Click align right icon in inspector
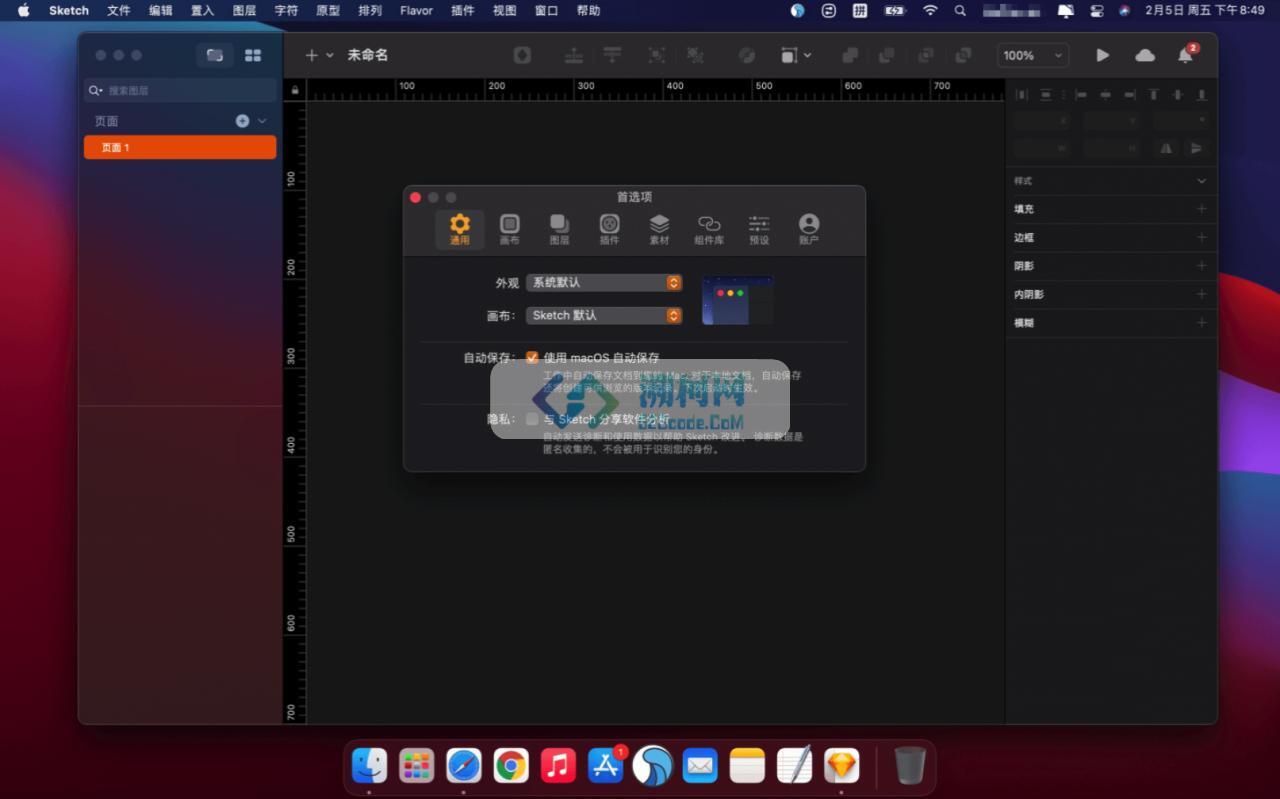Screen dimensions: 1280x799 (x=1129, y=95)
